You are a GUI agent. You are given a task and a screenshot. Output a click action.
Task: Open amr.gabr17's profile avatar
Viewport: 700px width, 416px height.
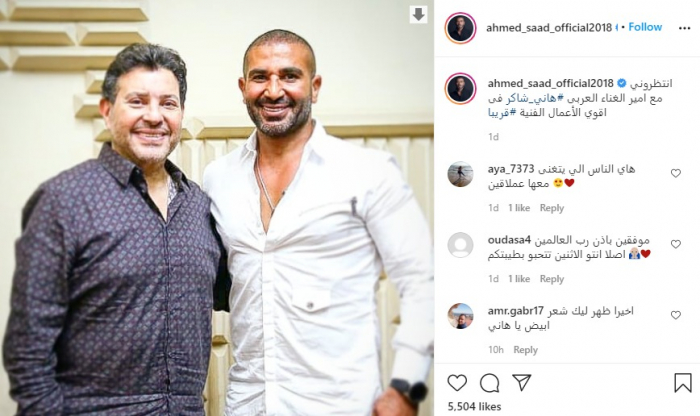pos(460,316)
